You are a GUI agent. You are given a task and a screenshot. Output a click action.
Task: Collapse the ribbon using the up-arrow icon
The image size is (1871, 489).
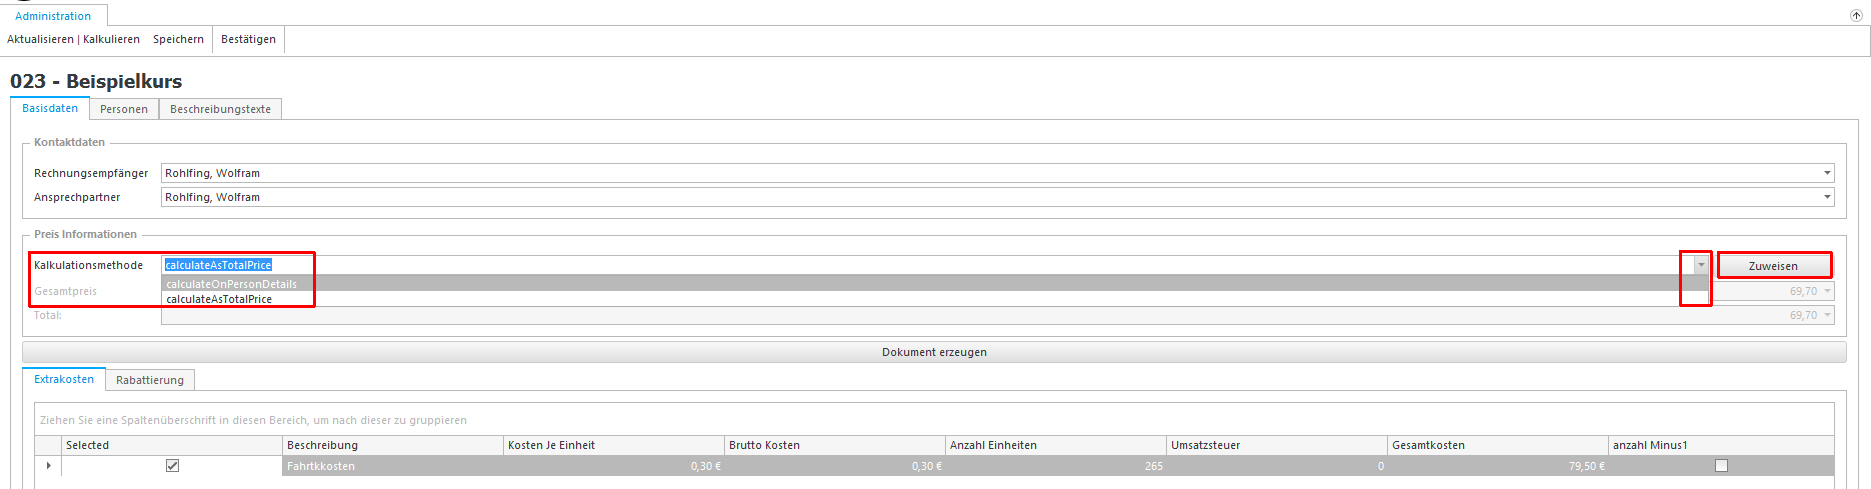point(1856,15)
